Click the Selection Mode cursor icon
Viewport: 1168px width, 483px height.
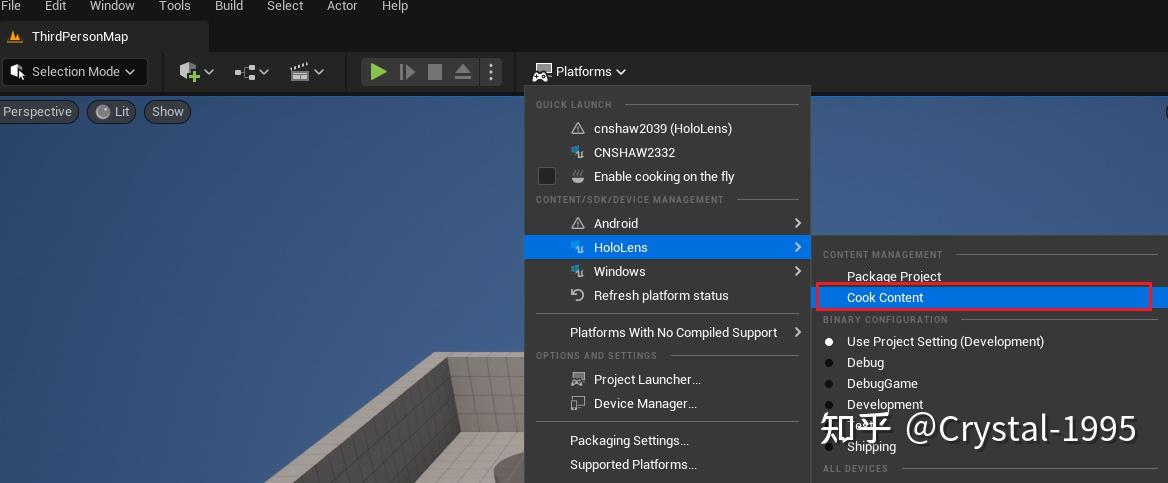(18, 72)
